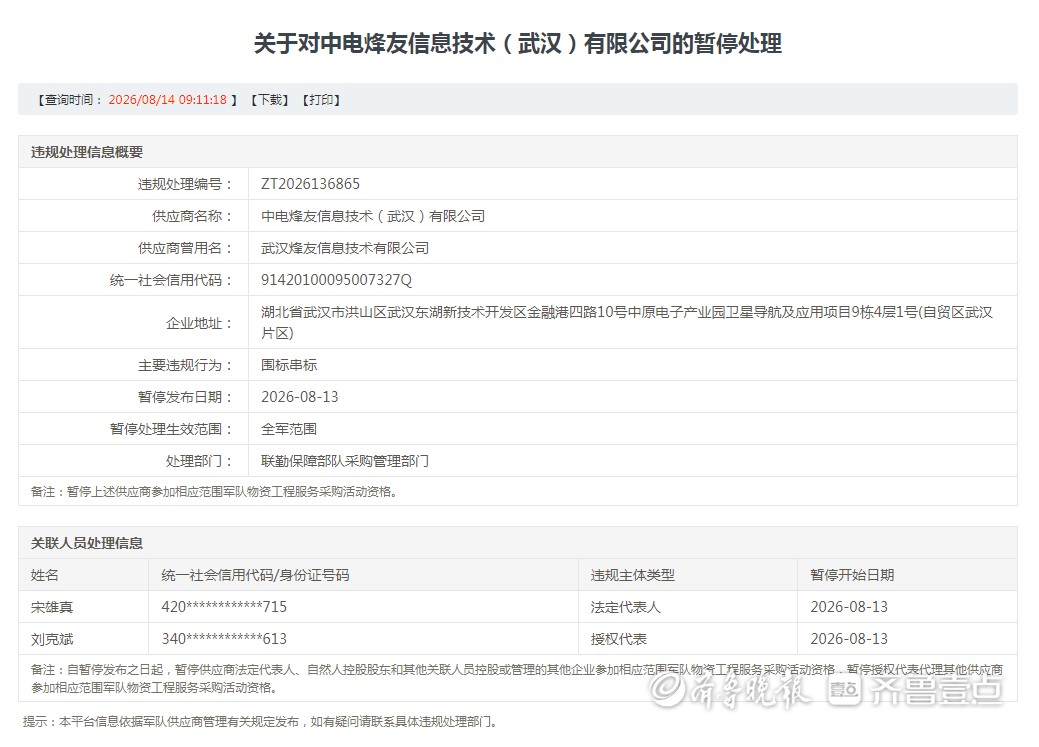
Task: Select the 暂停发布日期 value 2026-08-13
Action: click(x=300, y=396)
